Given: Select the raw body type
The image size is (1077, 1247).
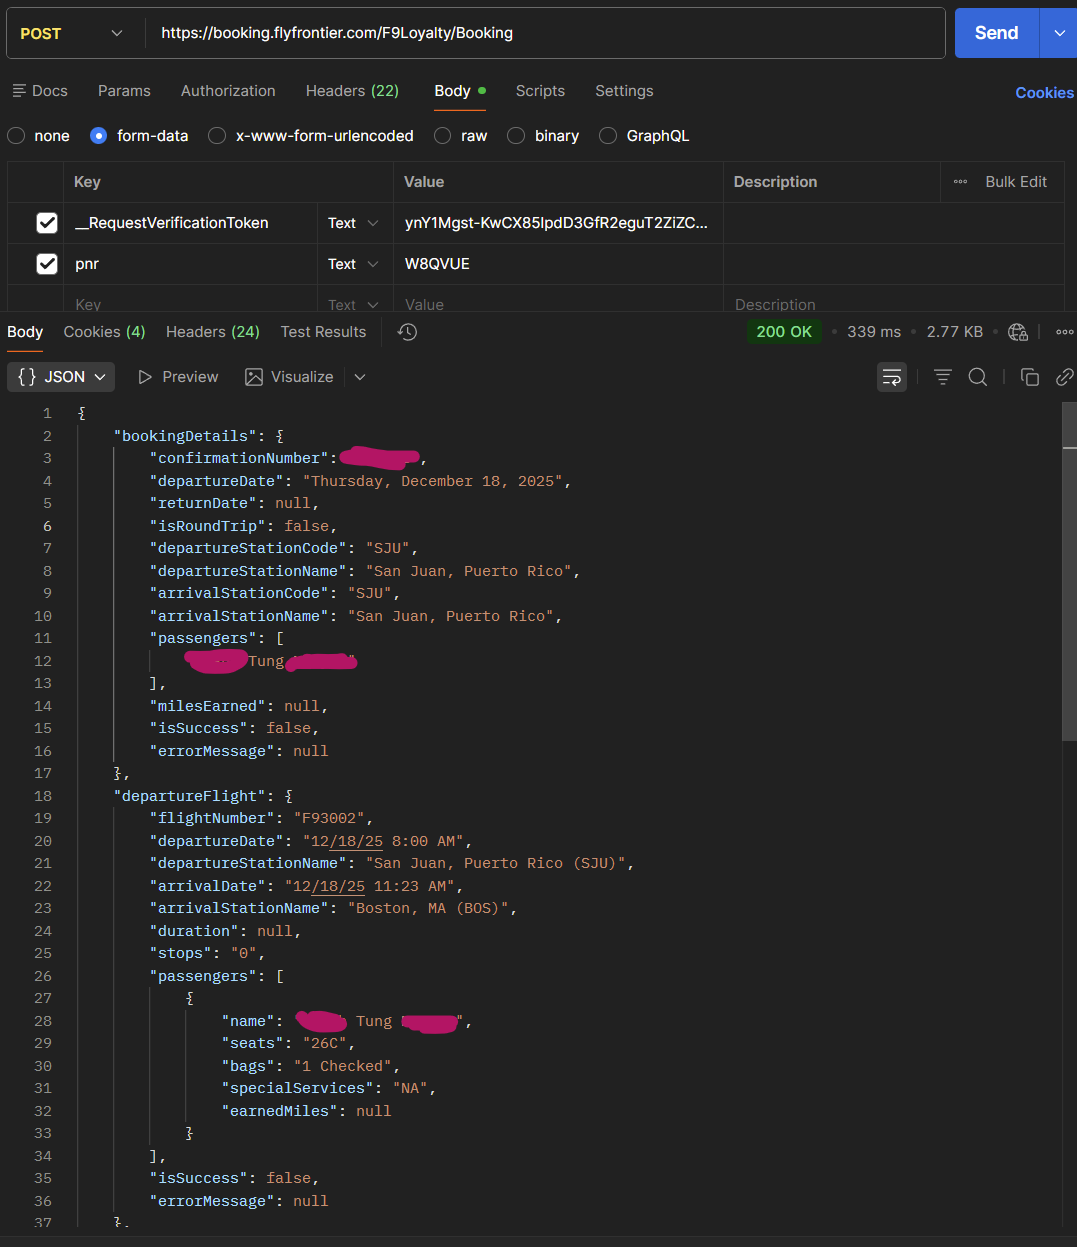Looking at the screenshot, I should click(x=442, y=136).
